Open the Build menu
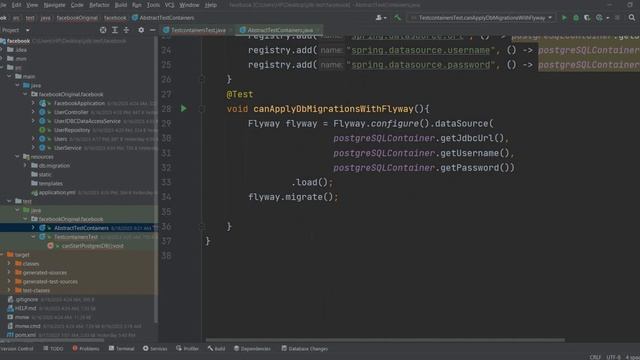Image resolution: width=640 pixels, height=360 pixels. tap(121, 5)
